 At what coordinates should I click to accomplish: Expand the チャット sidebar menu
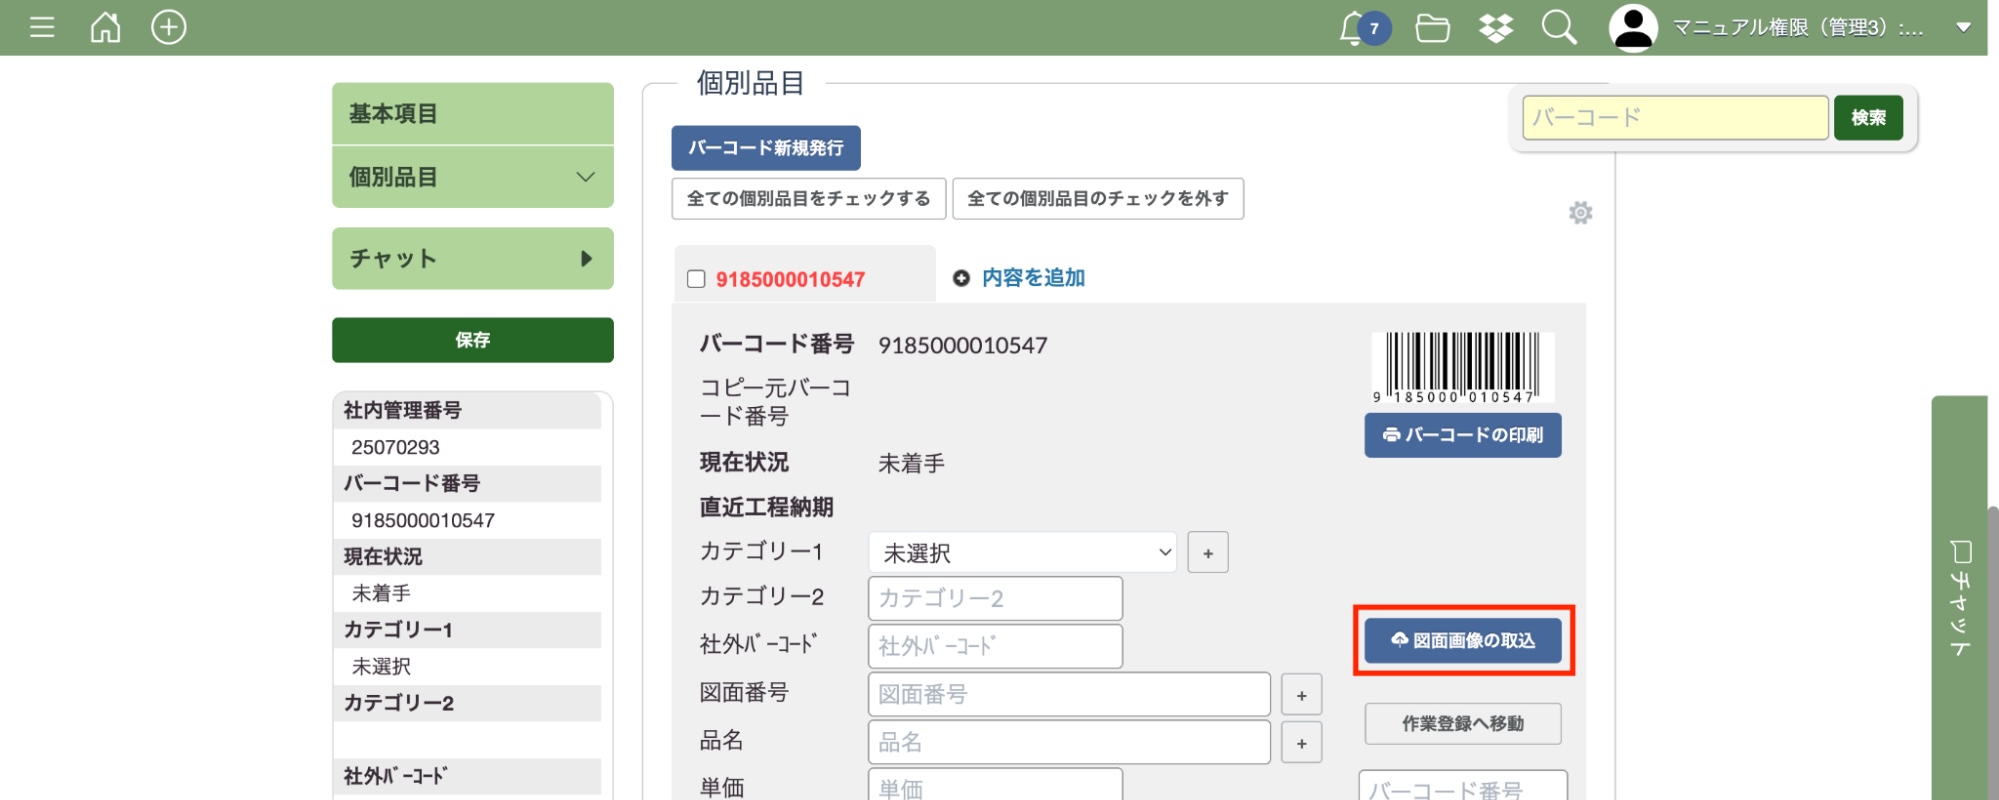(x=472, y=259)
